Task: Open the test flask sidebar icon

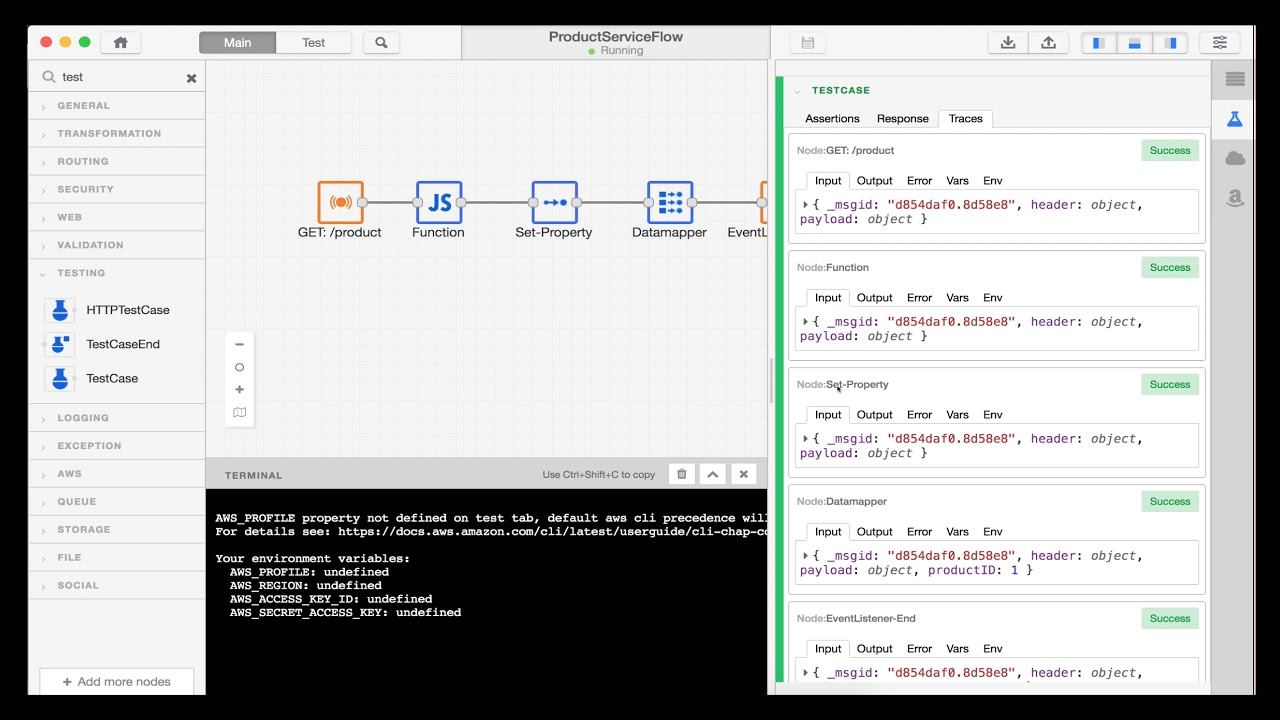Action: 1234,119
